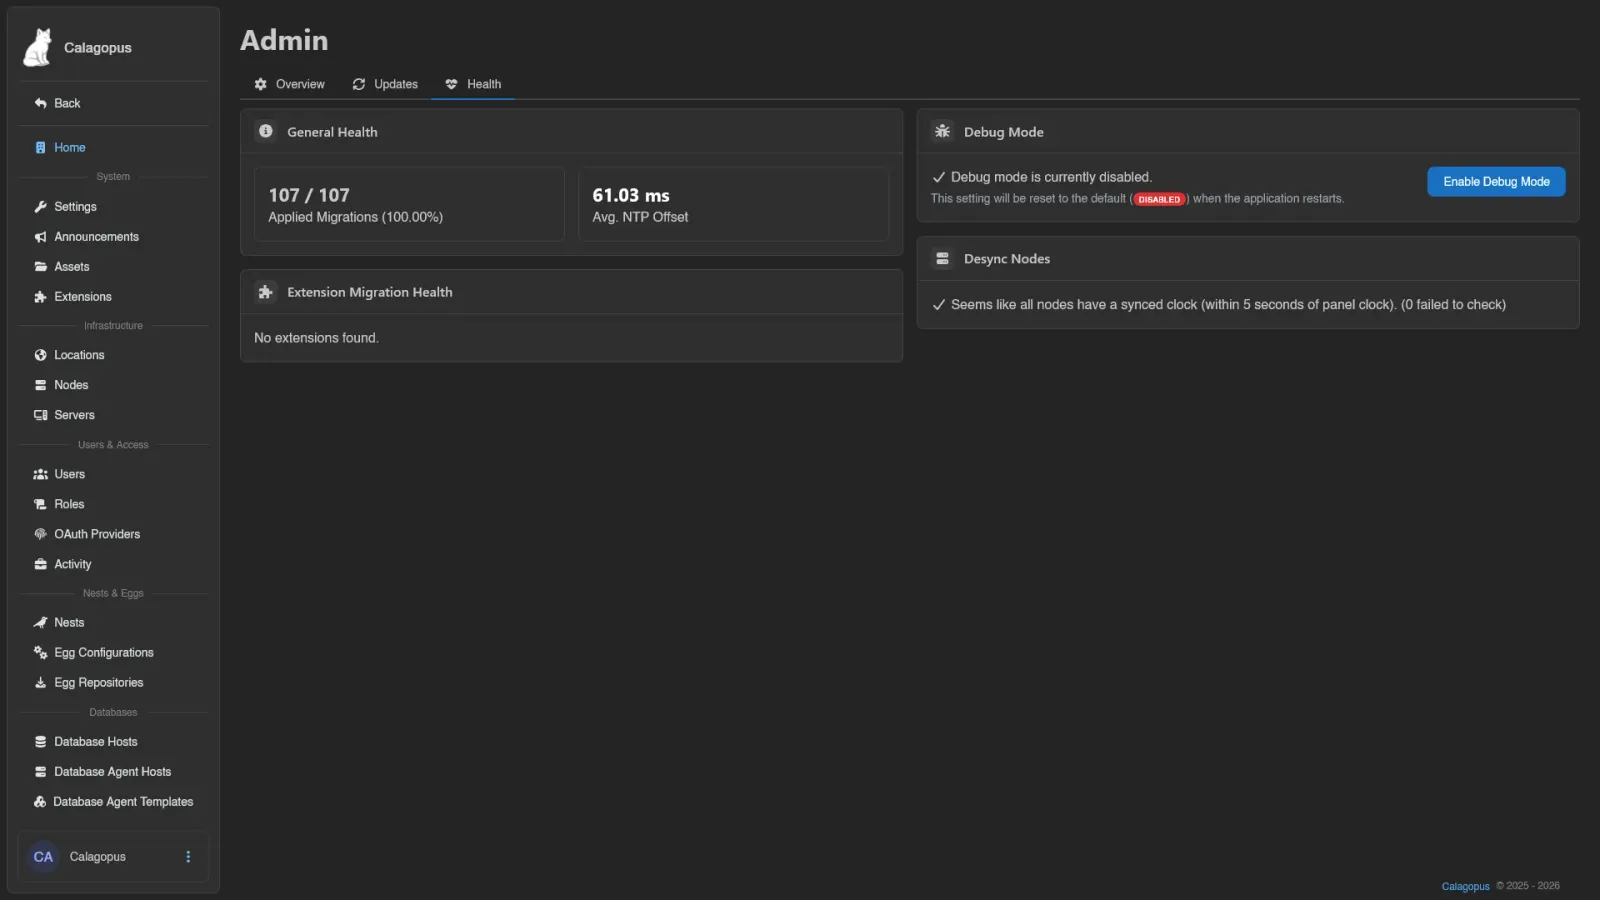1600x900 pixels.
Task: Click the Desync Nodes server icon
Action: pyautogui.click(x=942, y=258)
